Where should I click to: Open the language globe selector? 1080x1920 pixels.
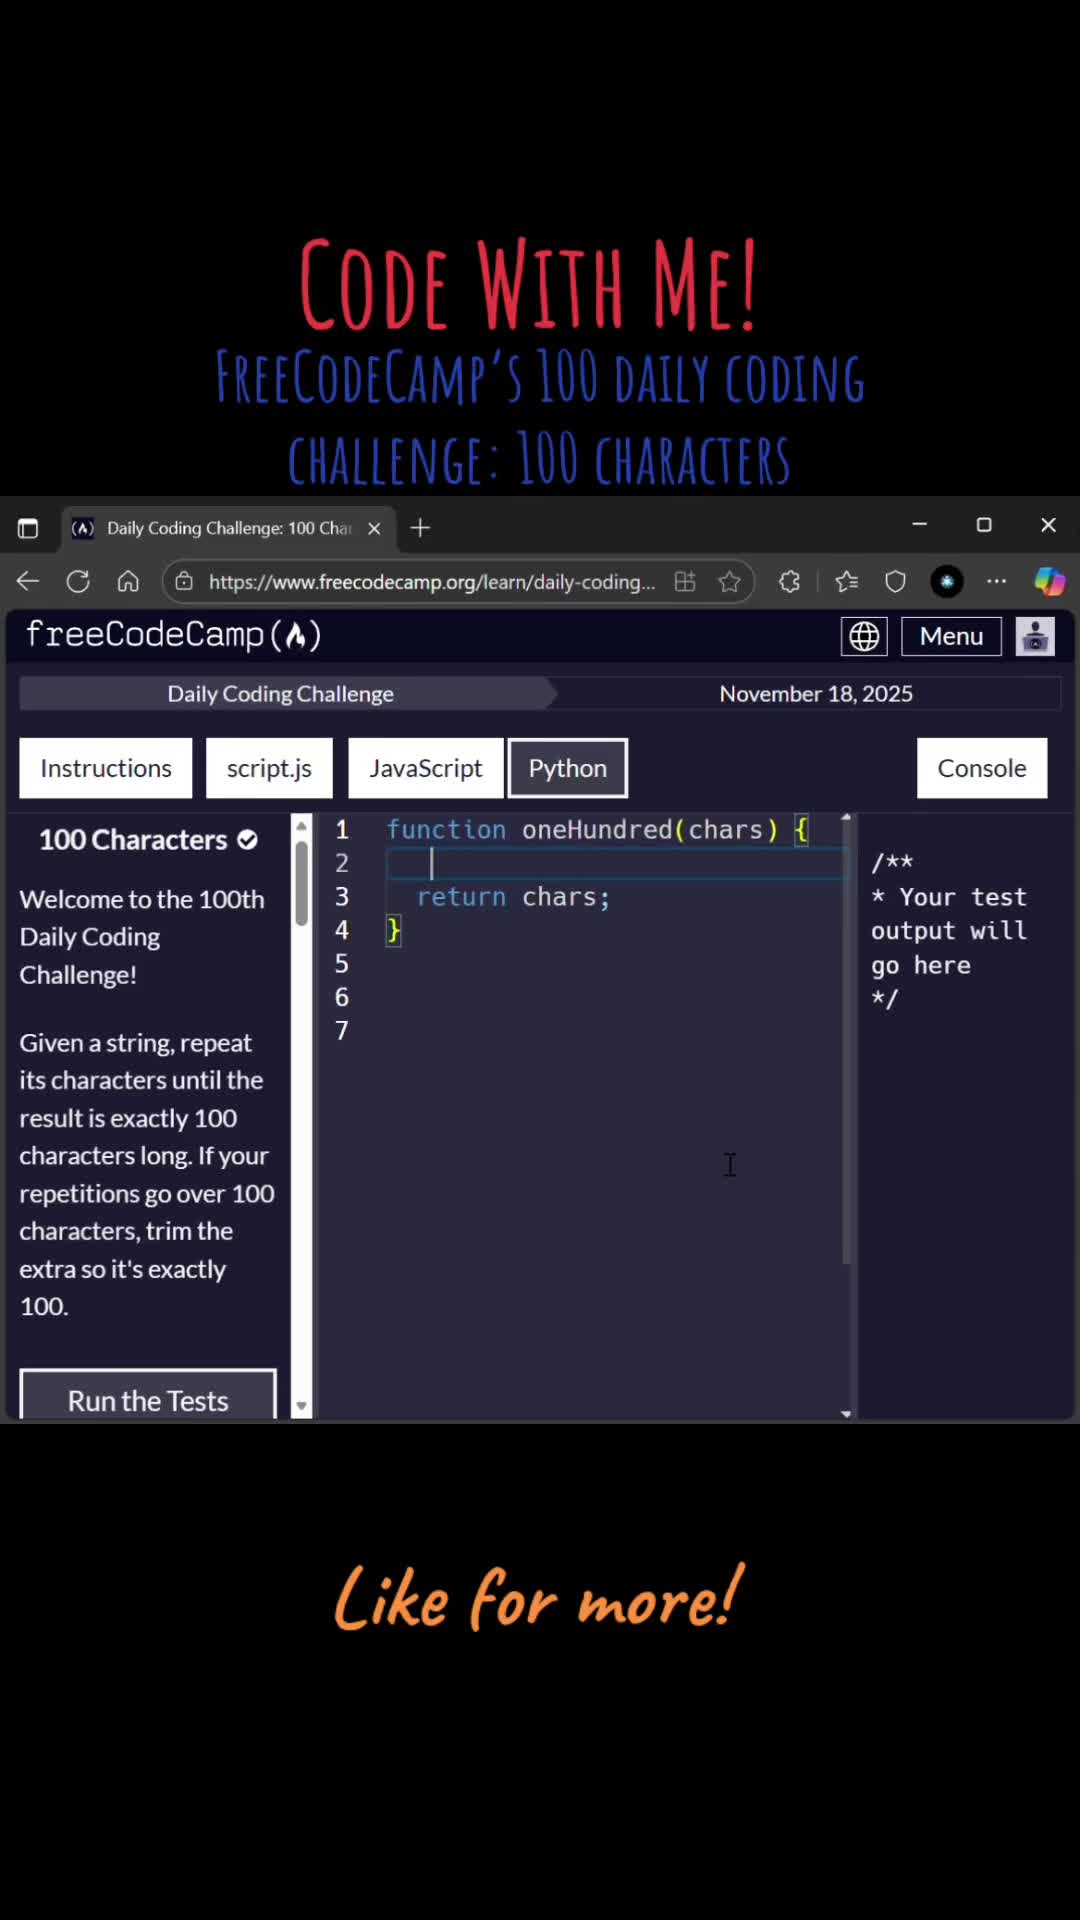[x=864, y=636]
